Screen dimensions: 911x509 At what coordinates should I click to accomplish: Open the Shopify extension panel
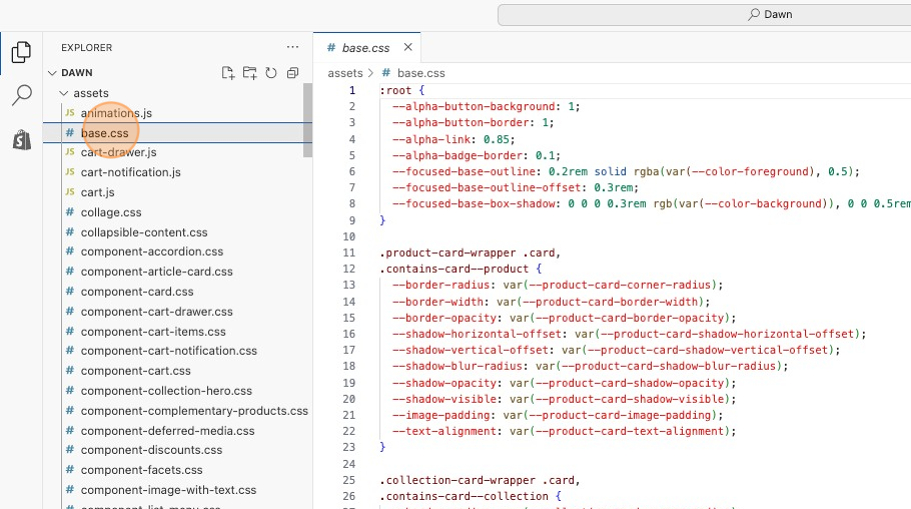click(21, 140)
